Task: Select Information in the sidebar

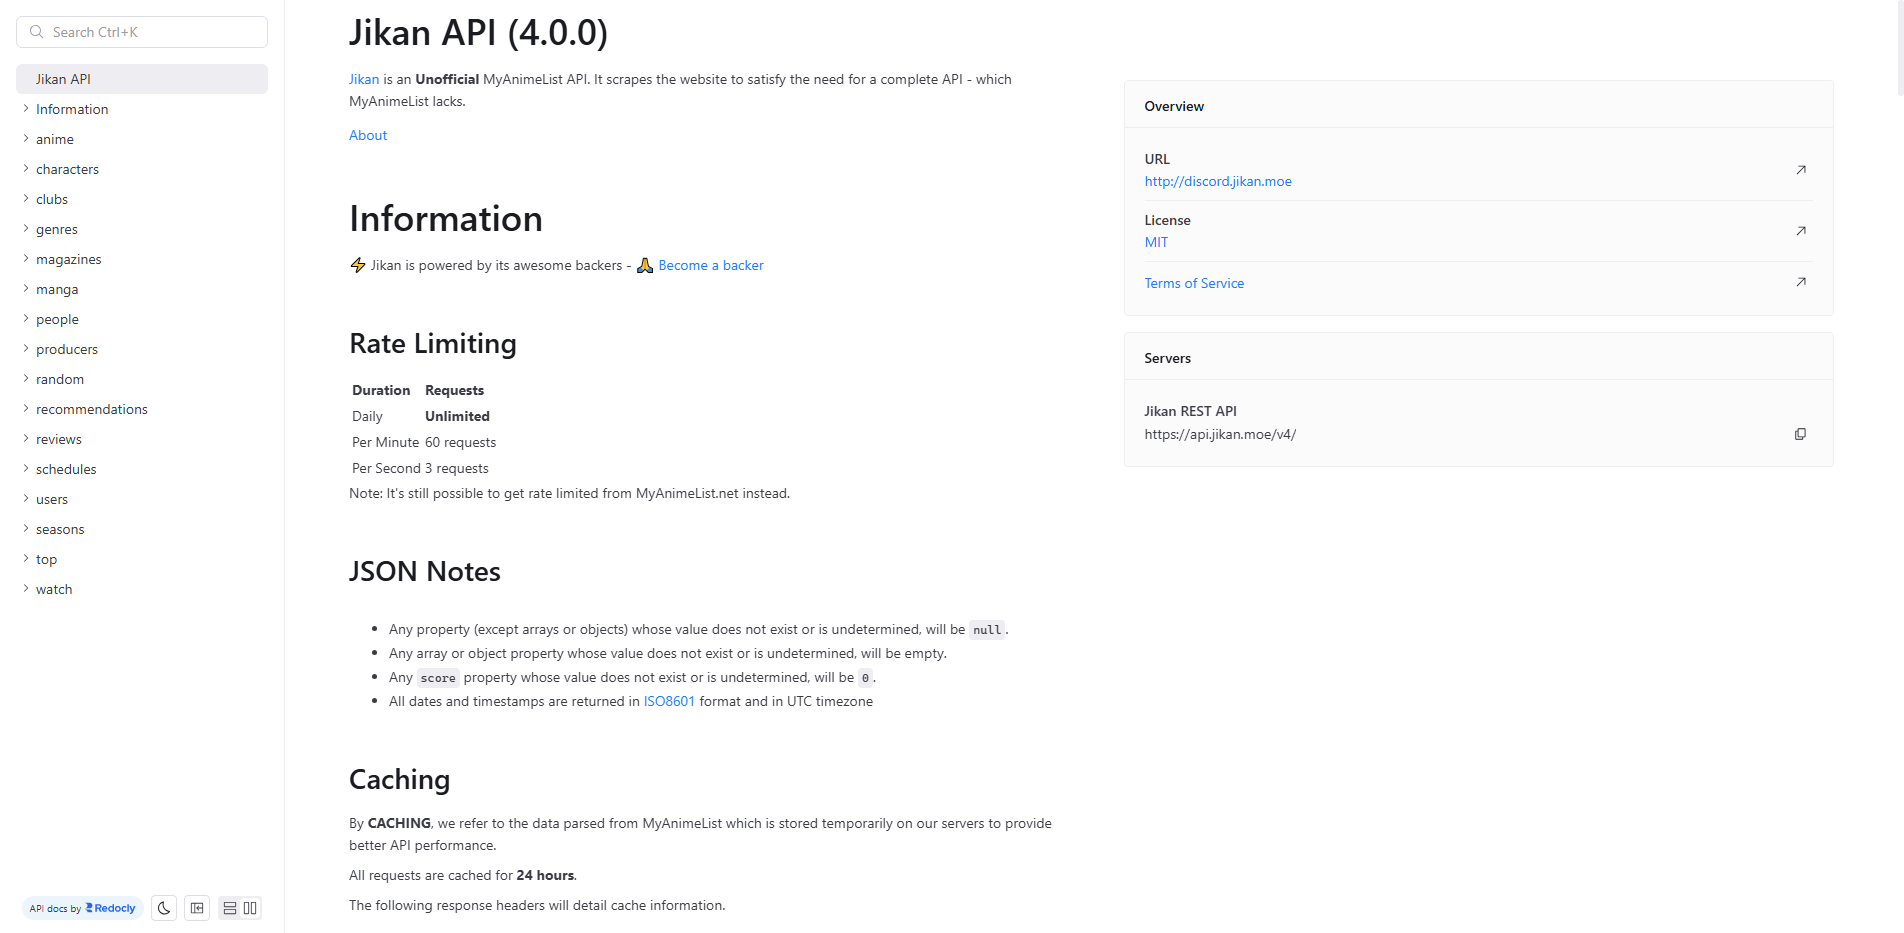Action: click(72, 109)
